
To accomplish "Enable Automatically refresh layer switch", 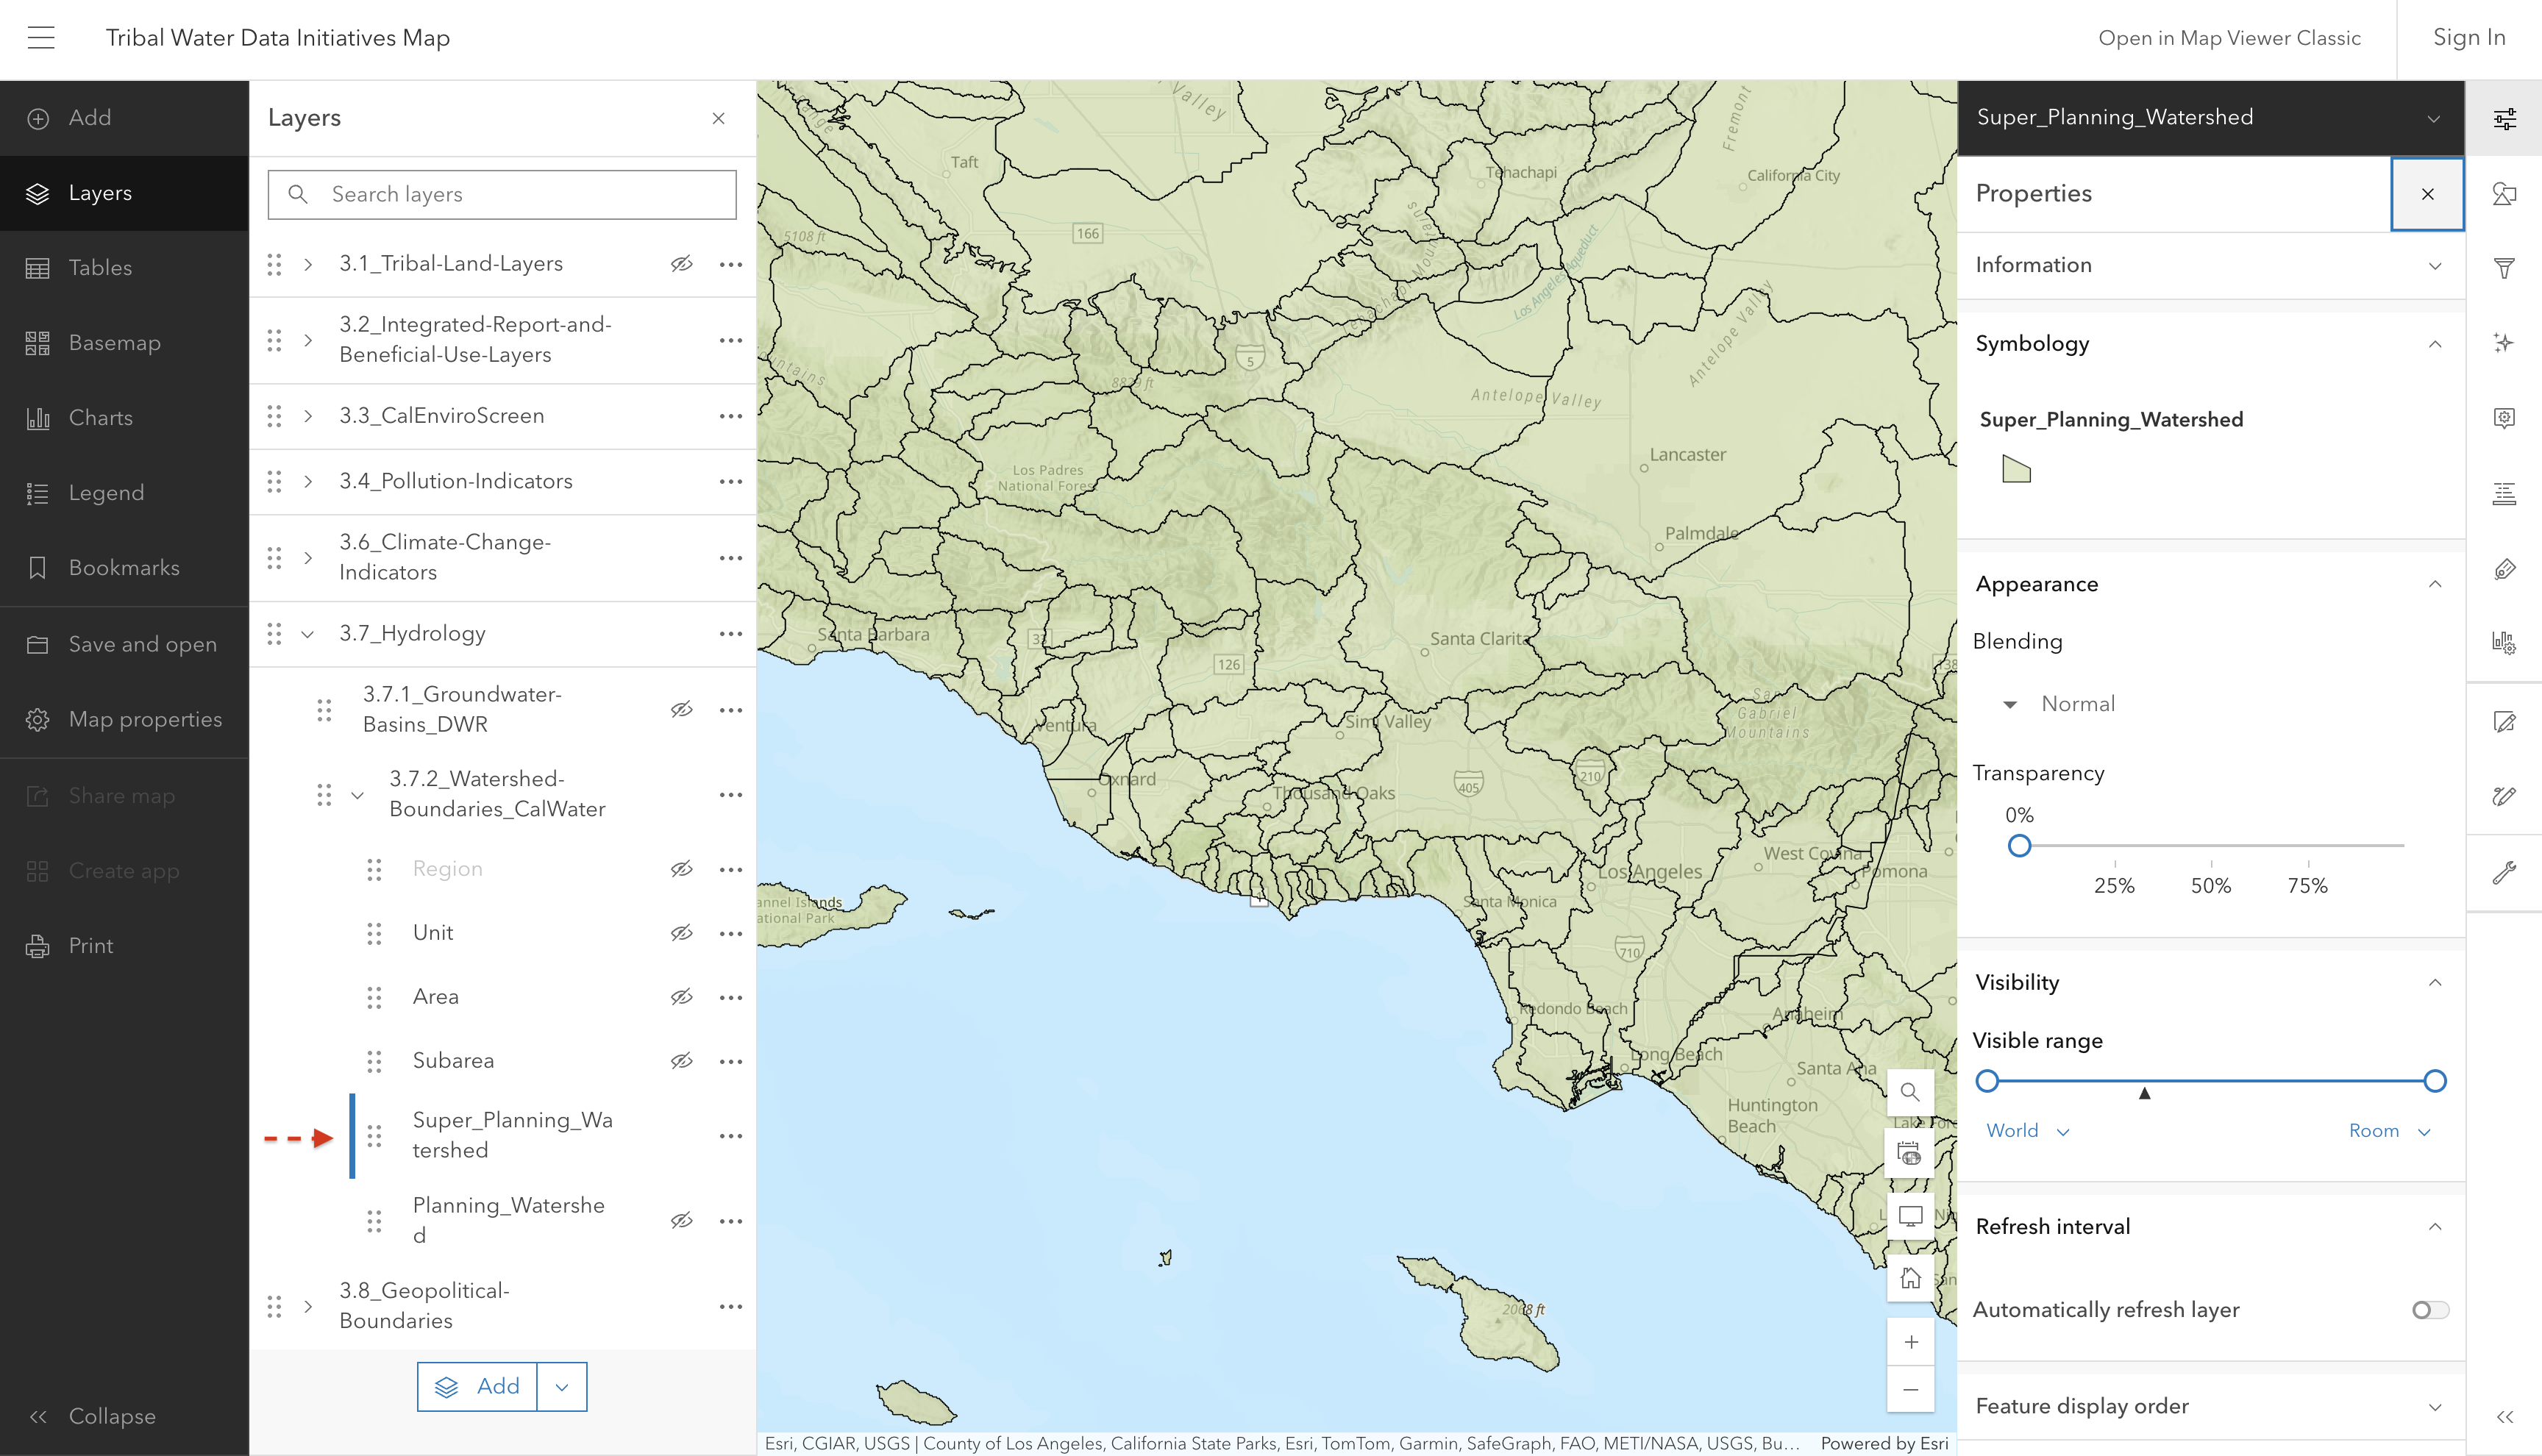I will 2430,1310.
